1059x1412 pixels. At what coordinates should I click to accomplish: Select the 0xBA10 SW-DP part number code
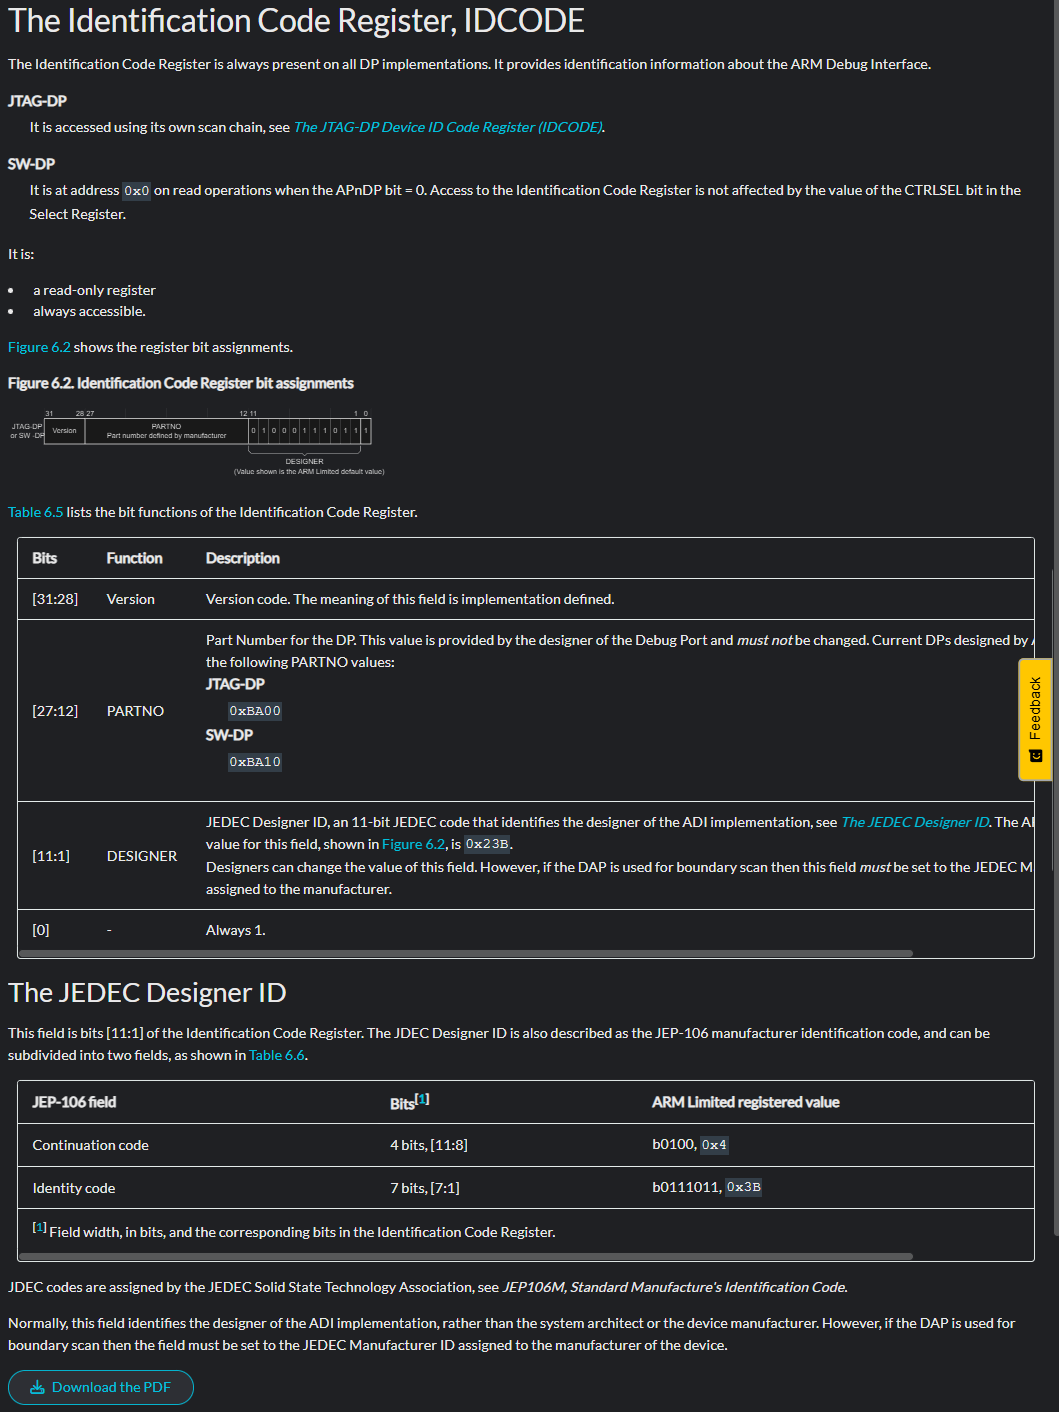click(x=255, y=762)
